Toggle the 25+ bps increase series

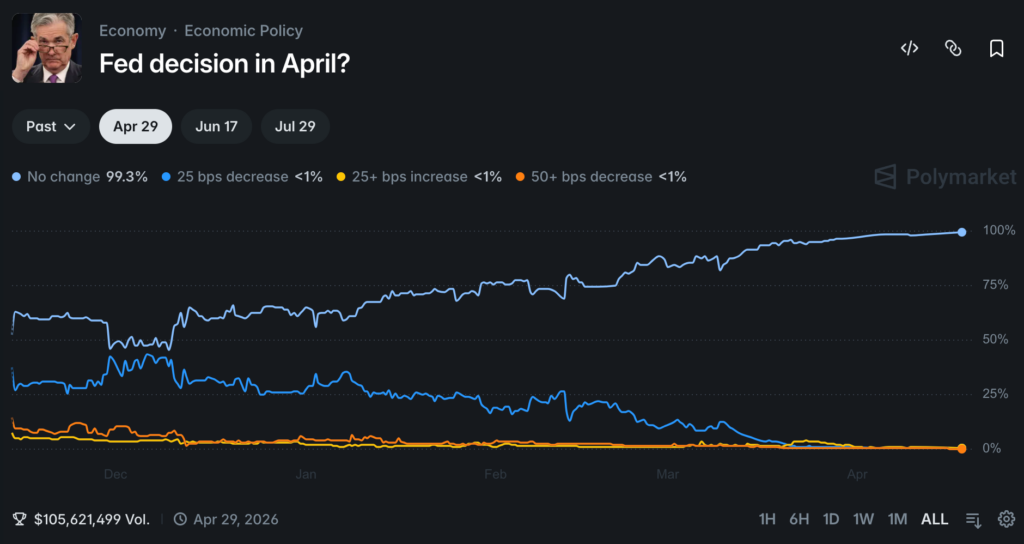(417, 177)
